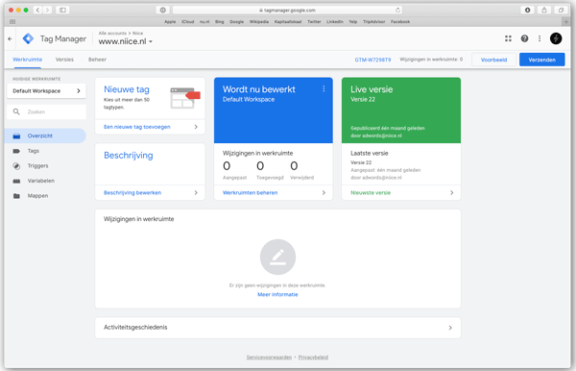The image size is (576, 371).
Task: Click the Tags label icon in sidebar
Action: pyautogui.click(x=17, y=151)
